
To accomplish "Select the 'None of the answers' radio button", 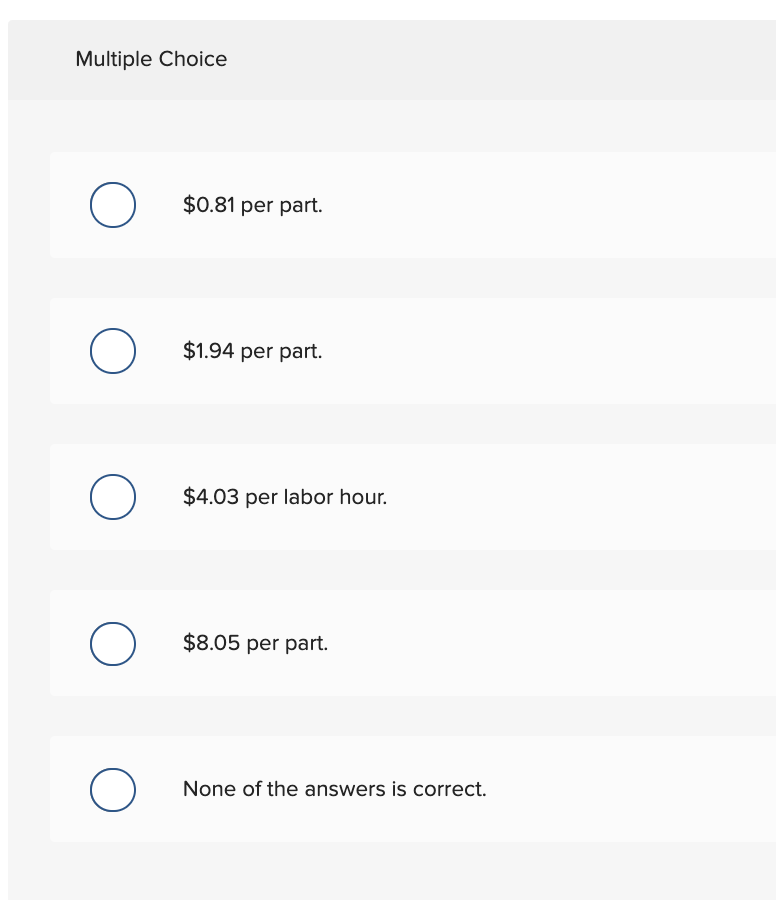I will [113, 789].
